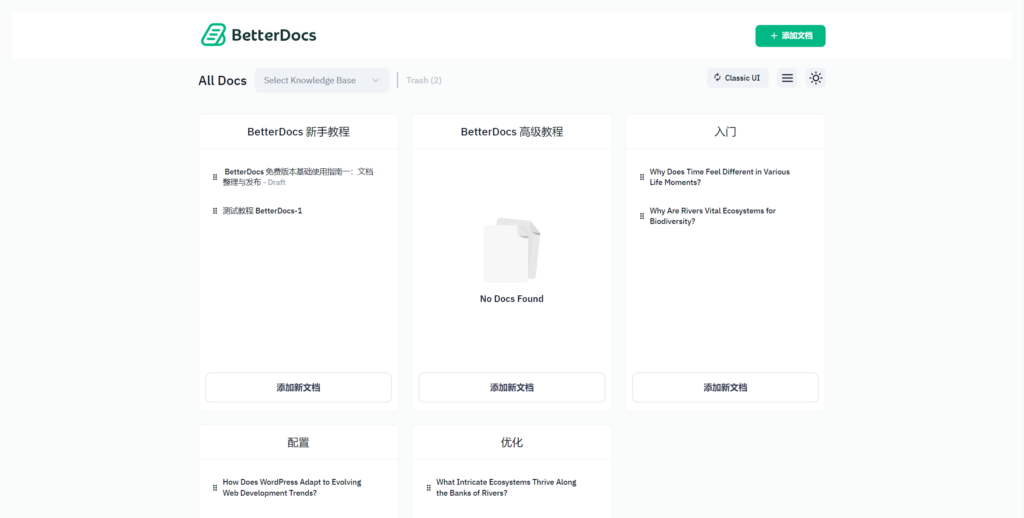Open Why Are Rivers Vital Ecosystems doc
This screenshot has height=518, width=1024.
(x=712, y=216)
